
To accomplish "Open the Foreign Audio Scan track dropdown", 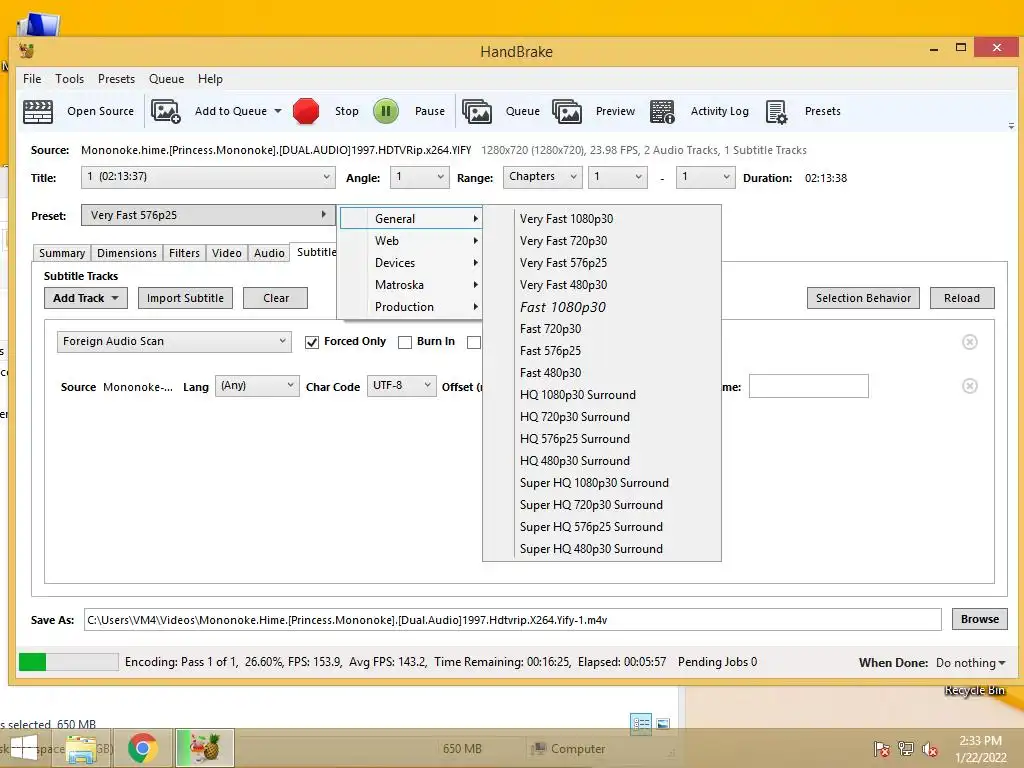I will click(174, 342).
